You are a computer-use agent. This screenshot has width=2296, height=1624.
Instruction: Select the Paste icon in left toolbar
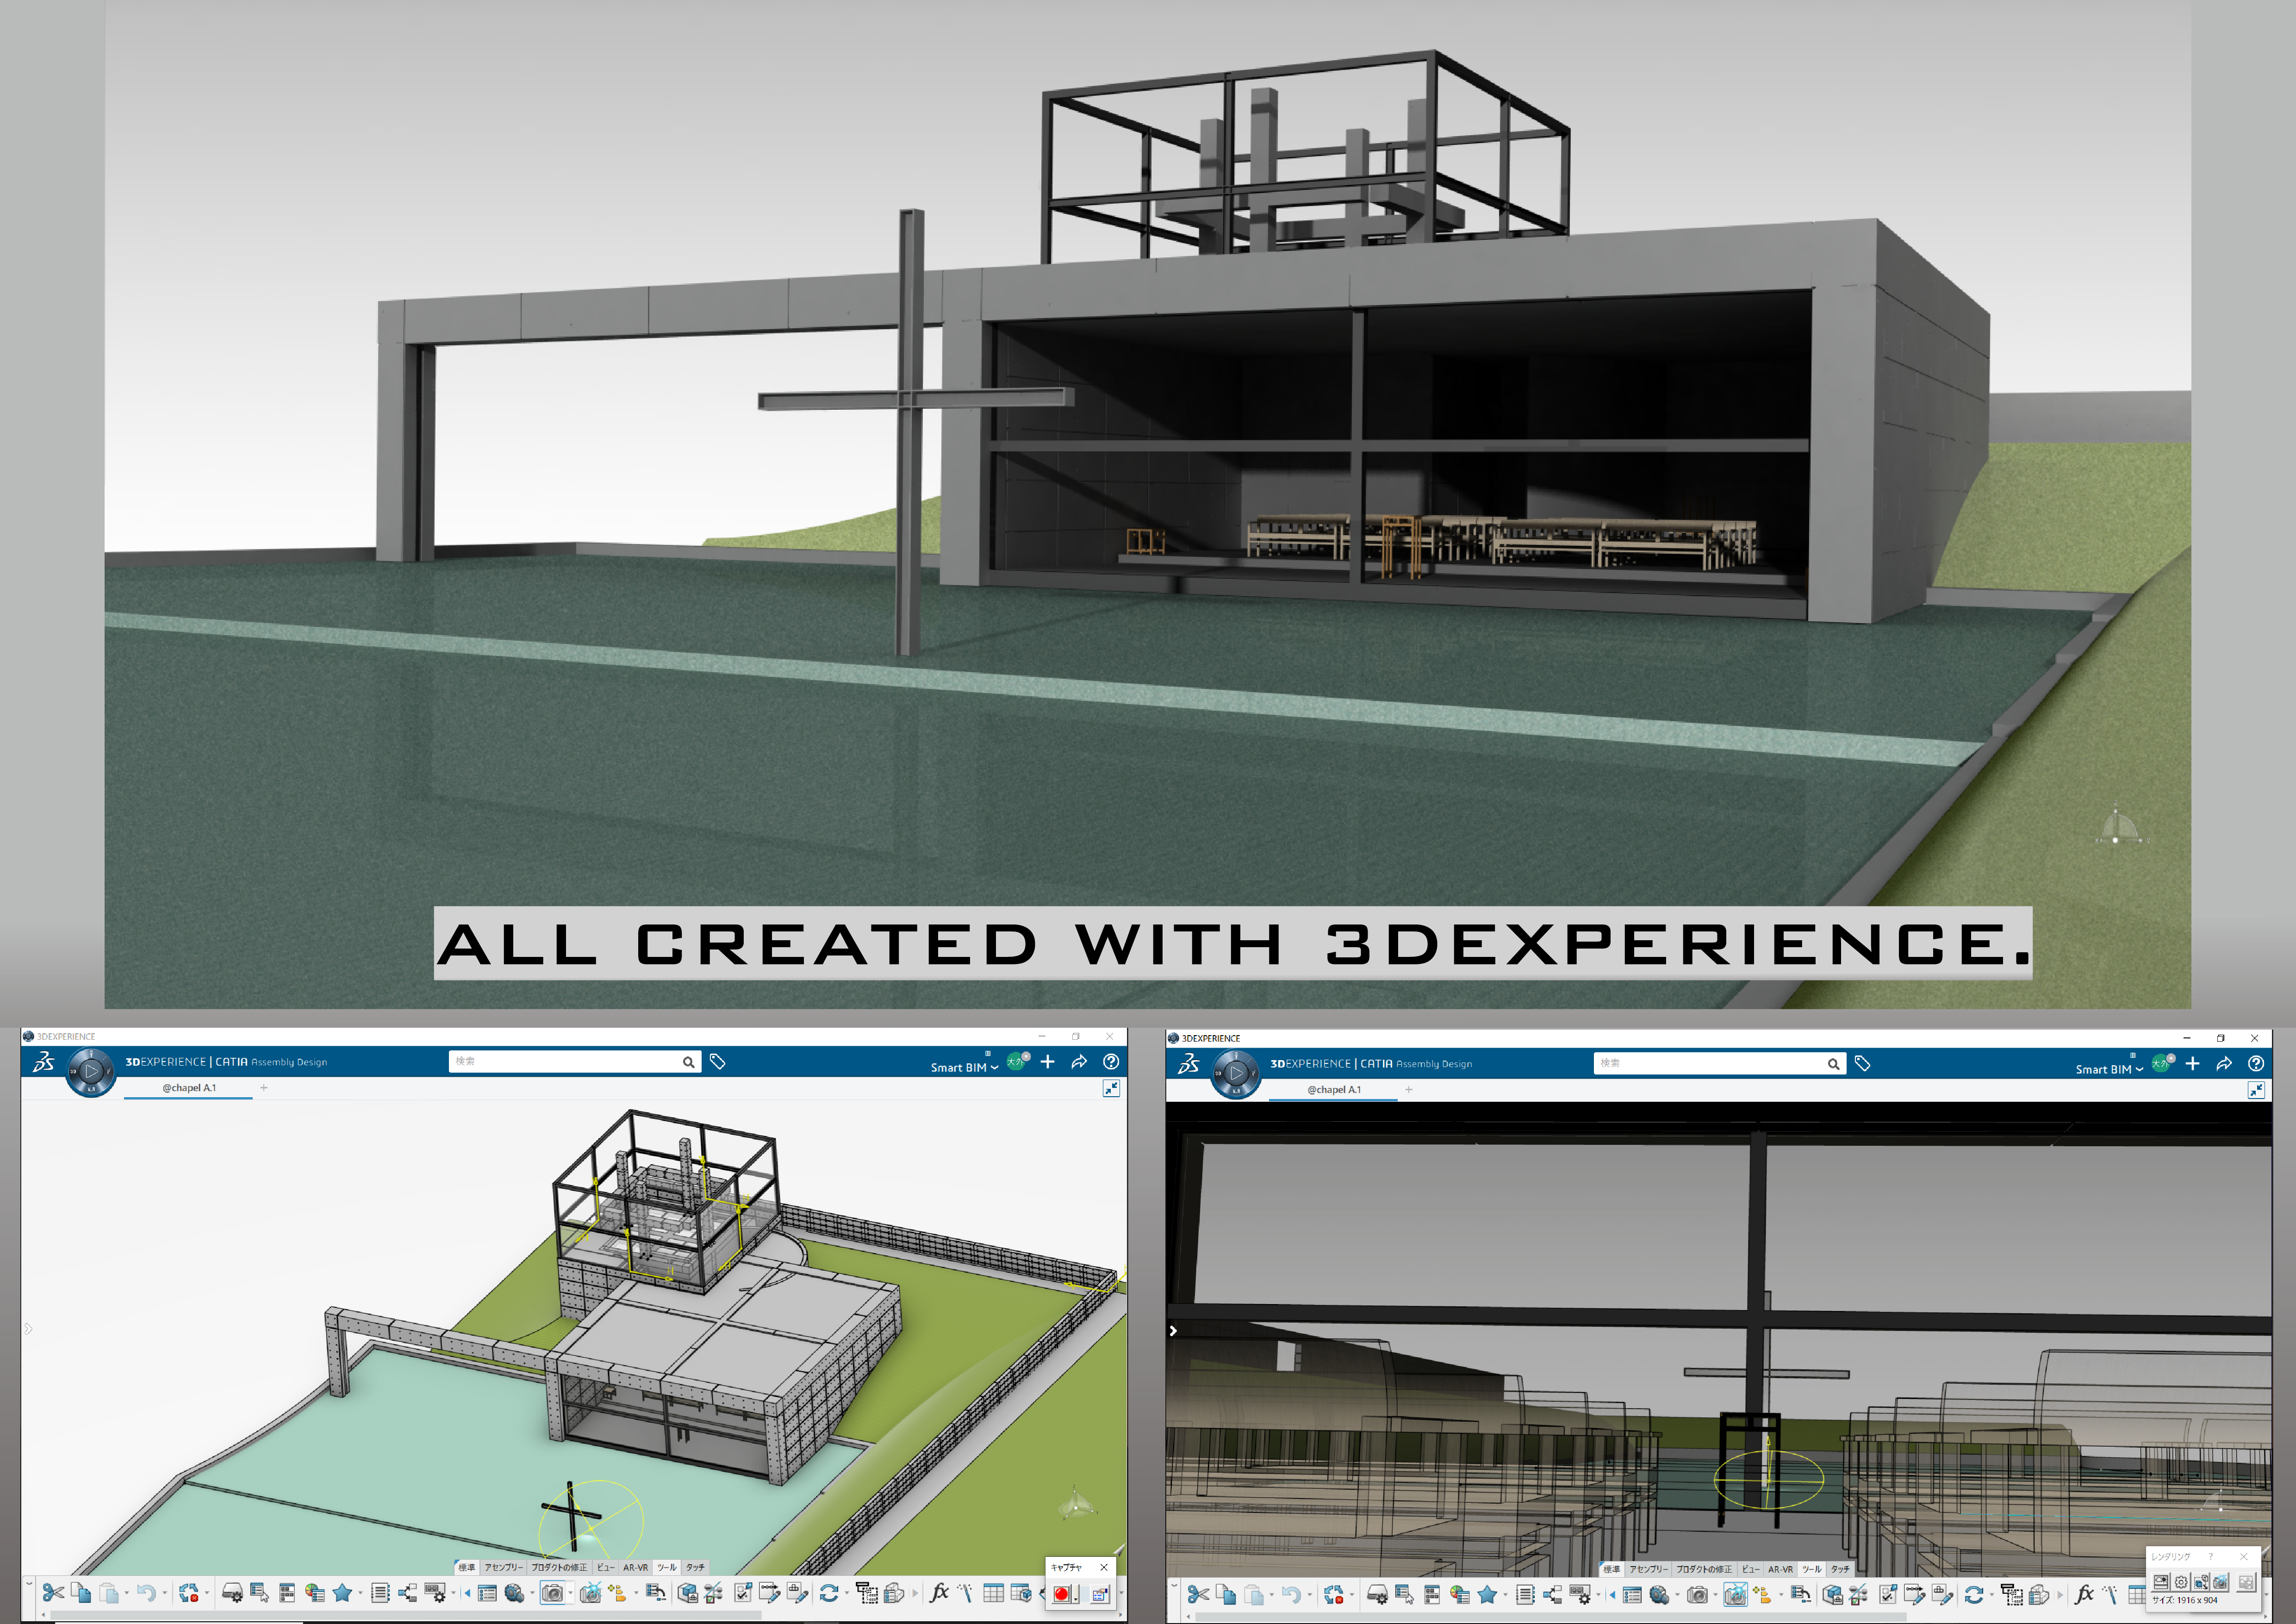(x=109, y=1593)
